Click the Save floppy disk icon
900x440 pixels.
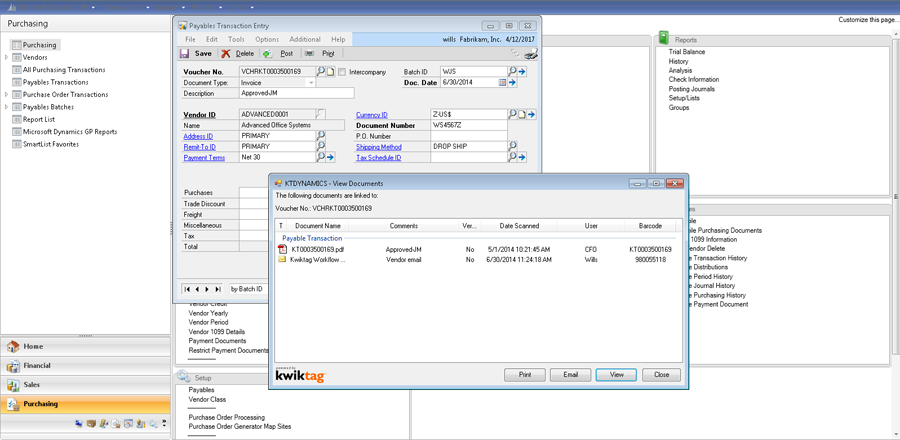[x=184, y=53]
